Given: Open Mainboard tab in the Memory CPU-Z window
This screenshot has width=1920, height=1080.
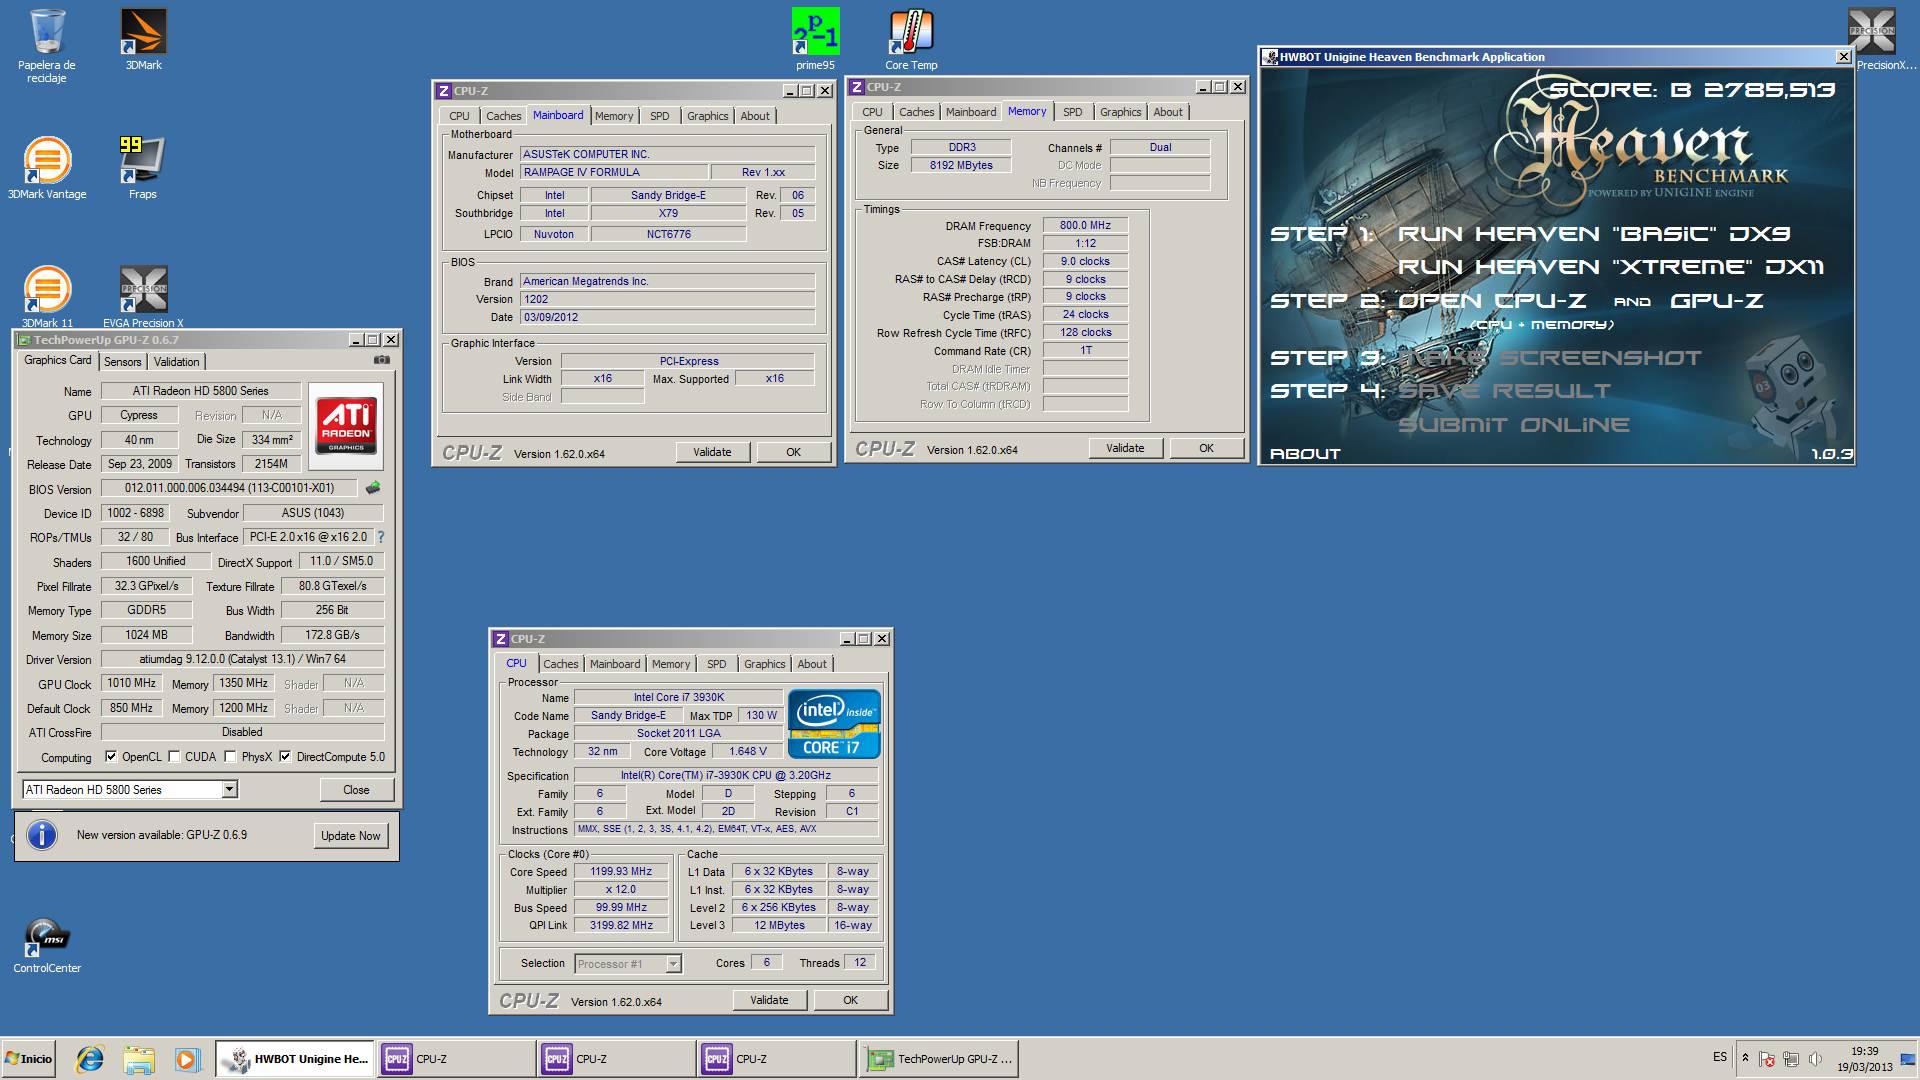Looking at the screenshot, I should (x=971, y=112).
